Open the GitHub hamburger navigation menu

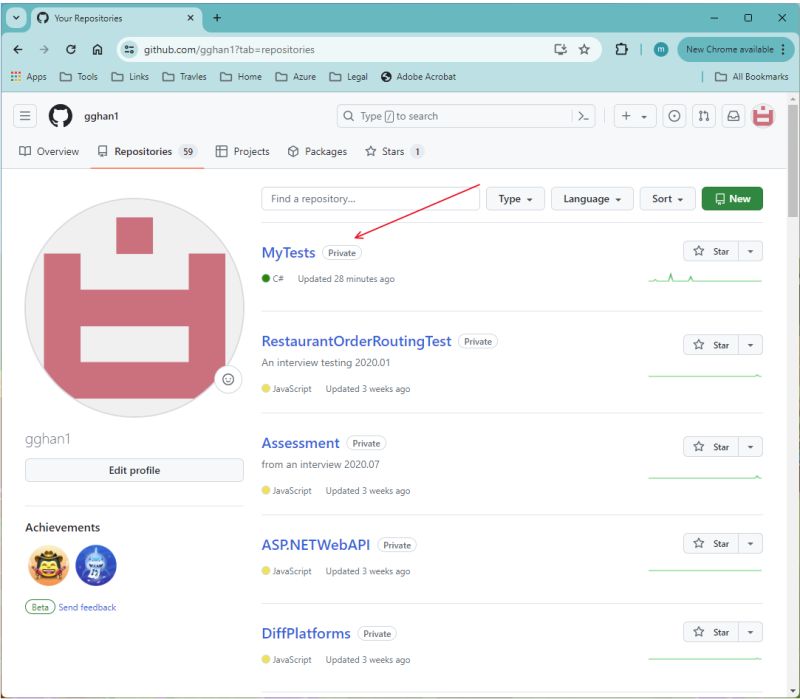pos(25,115)
